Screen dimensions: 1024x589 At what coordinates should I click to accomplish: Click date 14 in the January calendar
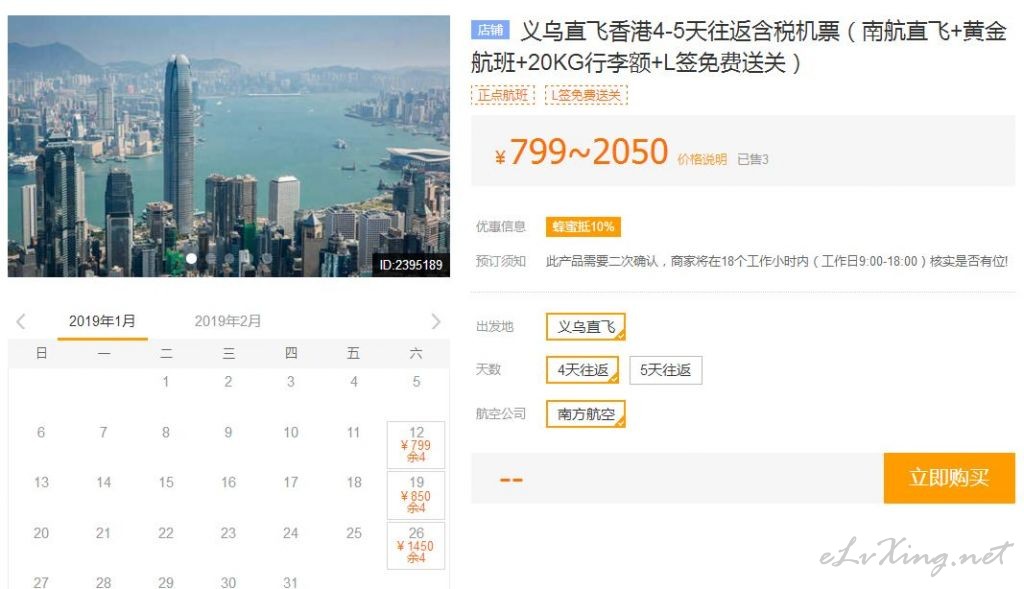click(x=103, y=482)
